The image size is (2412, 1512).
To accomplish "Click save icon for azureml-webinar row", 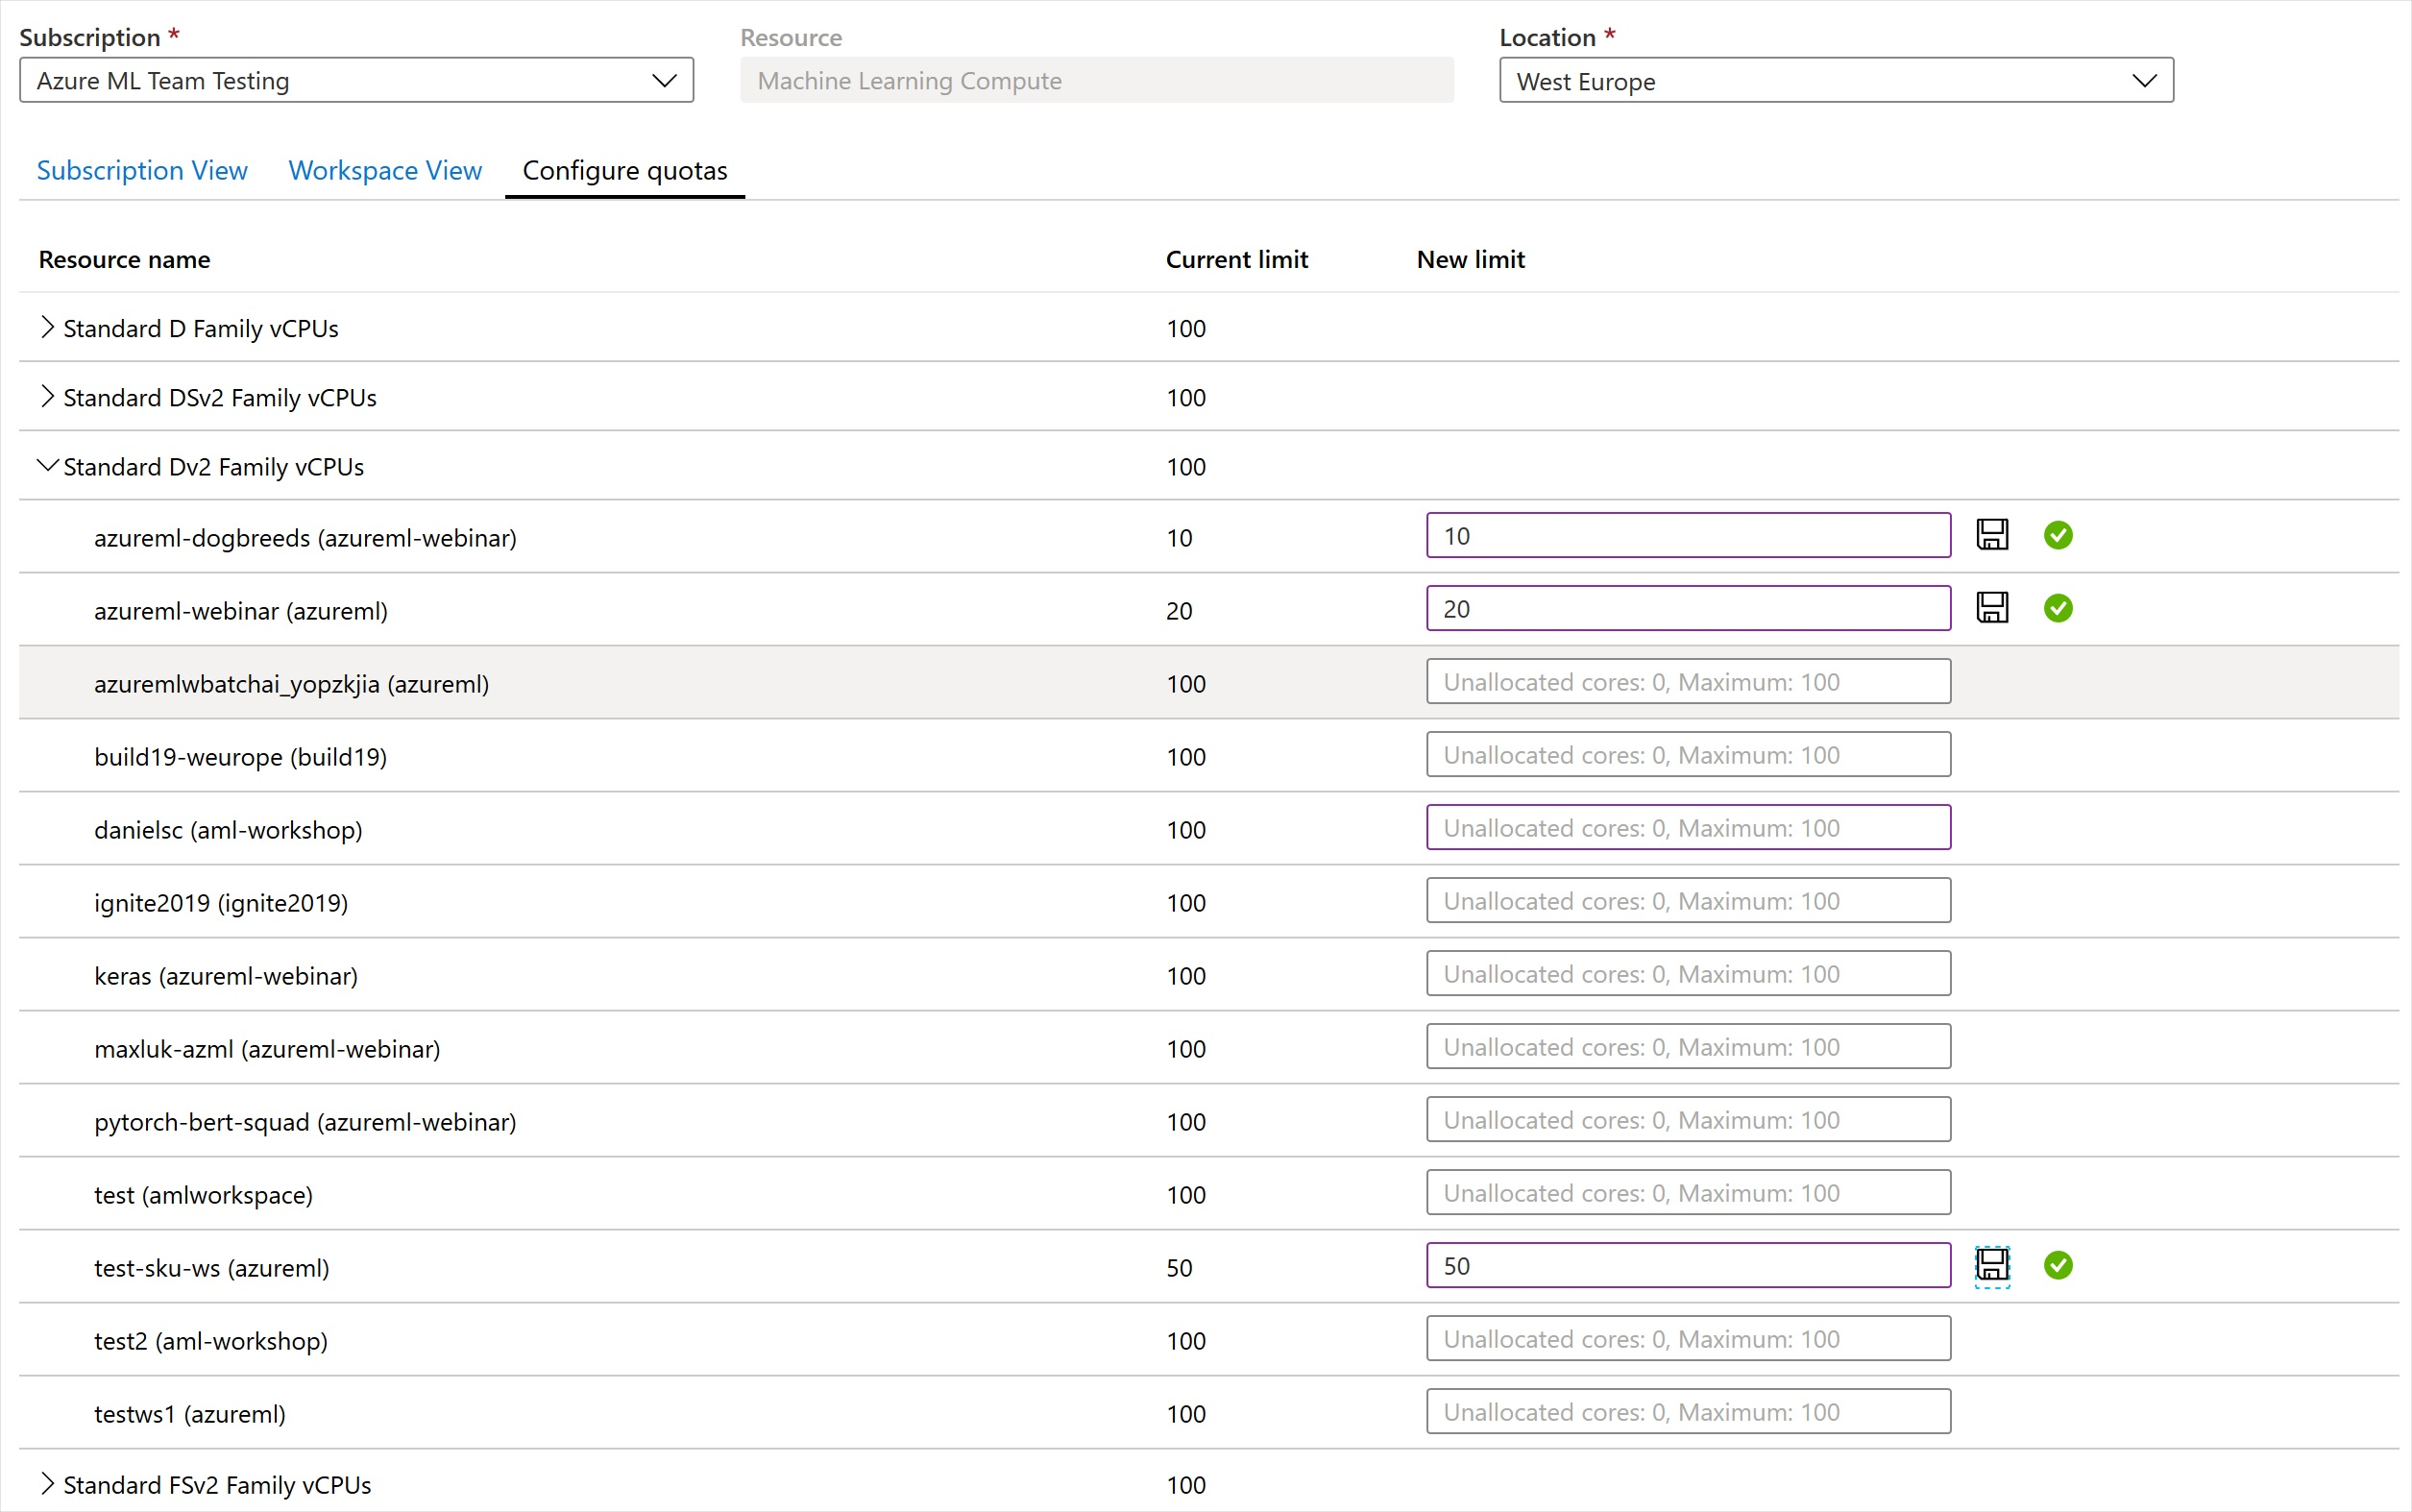I will [x=1991, y=608].
